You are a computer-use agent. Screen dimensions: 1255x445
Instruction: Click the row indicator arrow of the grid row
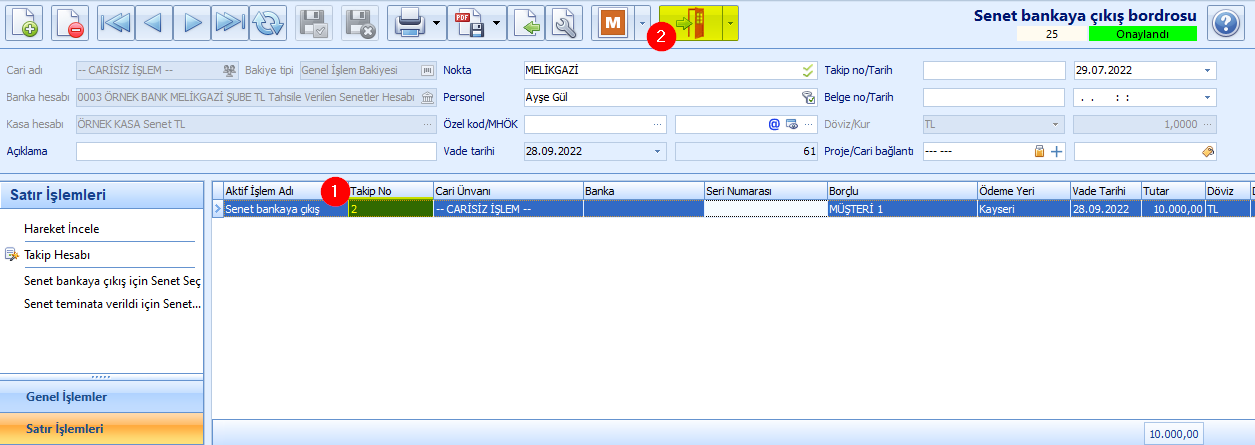[x=217, y=209]
